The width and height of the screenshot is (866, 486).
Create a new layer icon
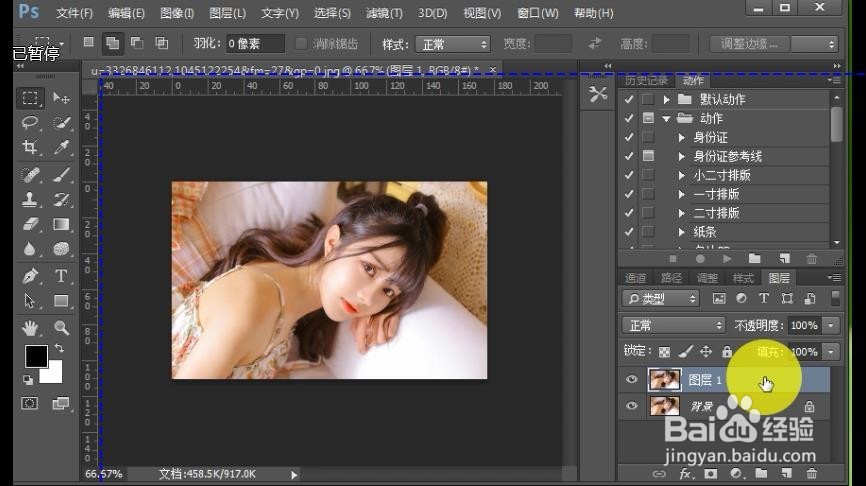coord(786,473)
